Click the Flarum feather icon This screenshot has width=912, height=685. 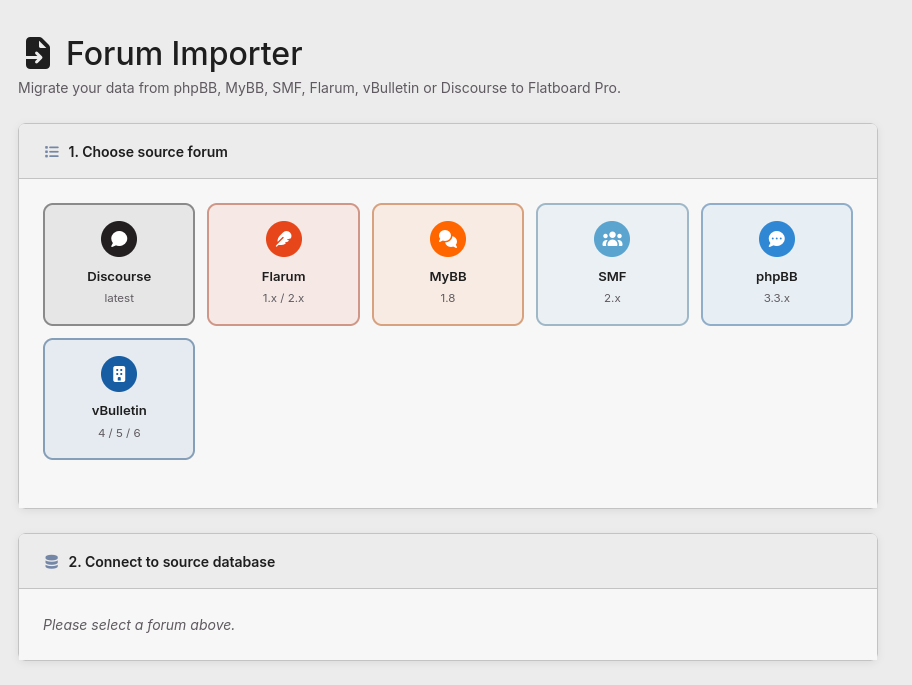click(283, 239)
